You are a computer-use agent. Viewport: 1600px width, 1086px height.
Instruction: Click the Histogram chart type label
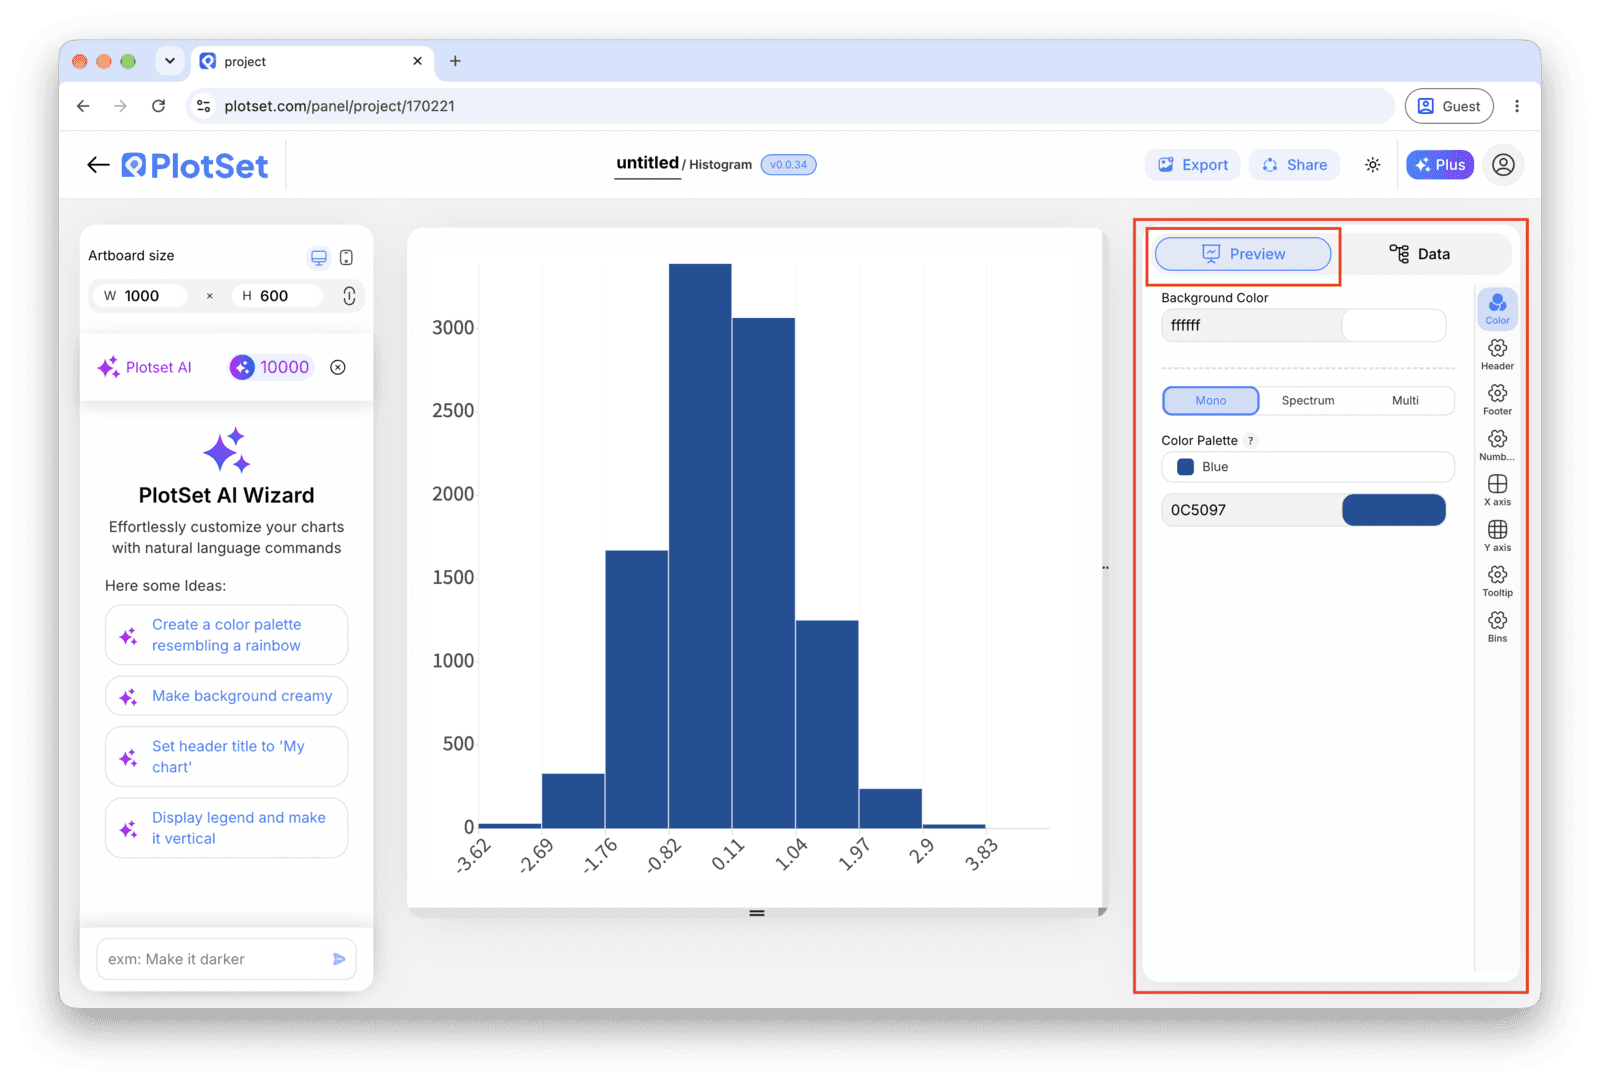coord(720,165)
